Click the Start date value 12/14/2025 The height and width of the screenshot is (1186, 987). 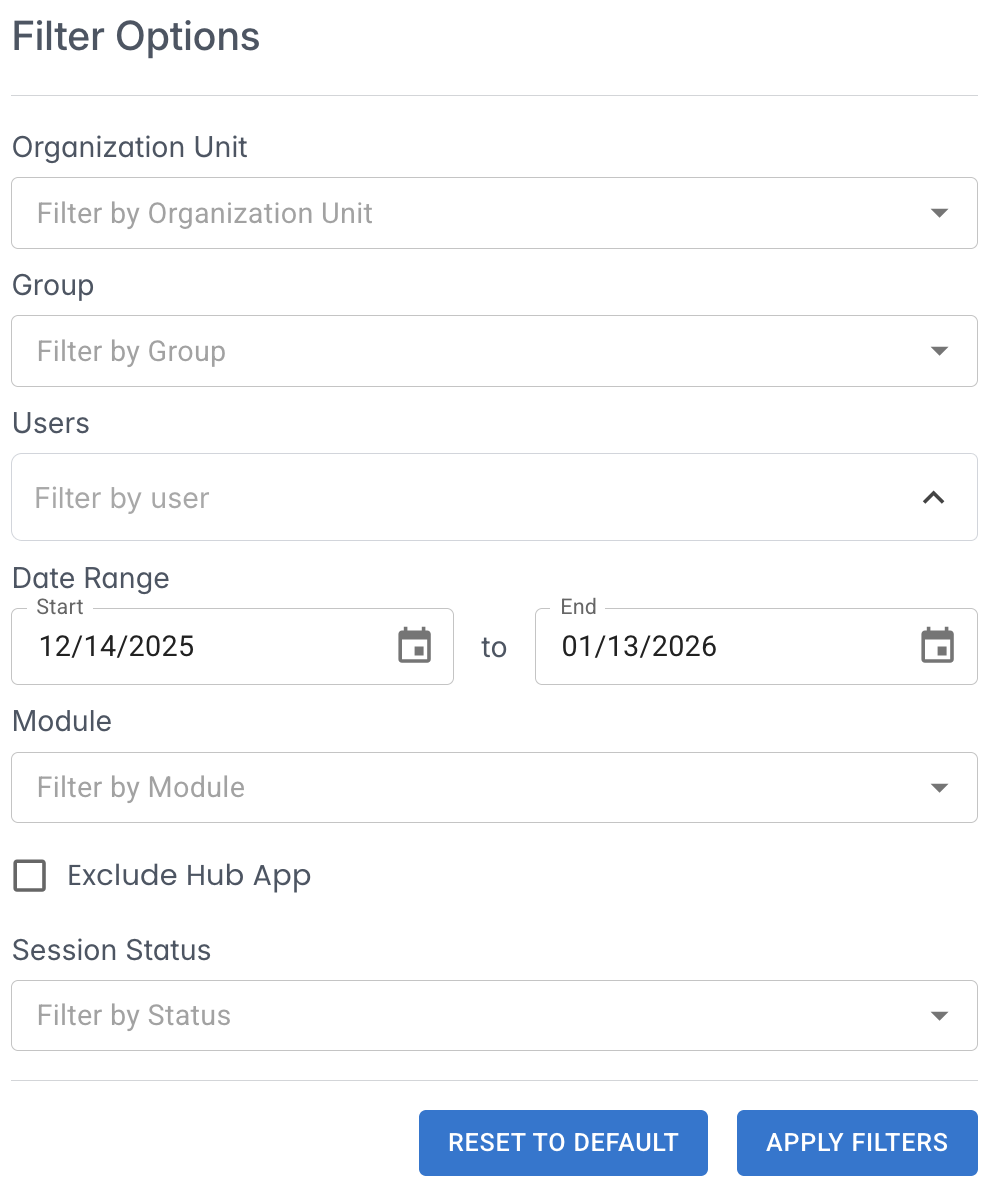click(117, 646)
